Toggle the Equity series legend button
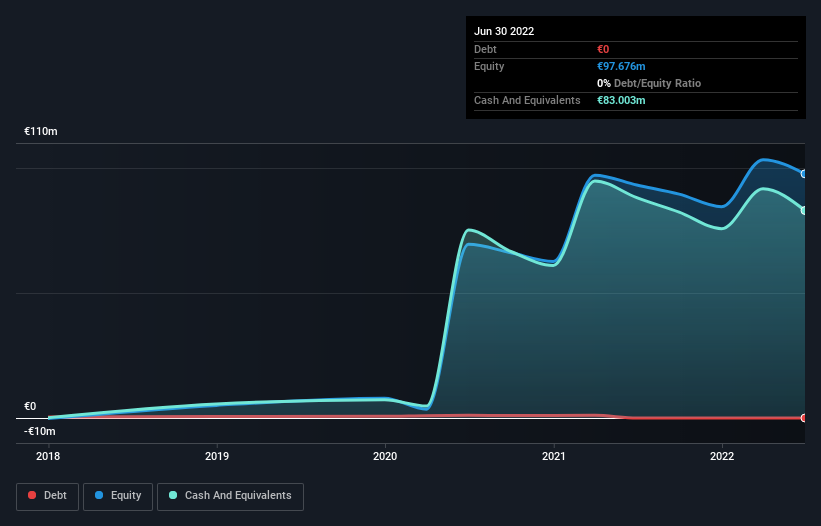 click(x=118, y=496)
